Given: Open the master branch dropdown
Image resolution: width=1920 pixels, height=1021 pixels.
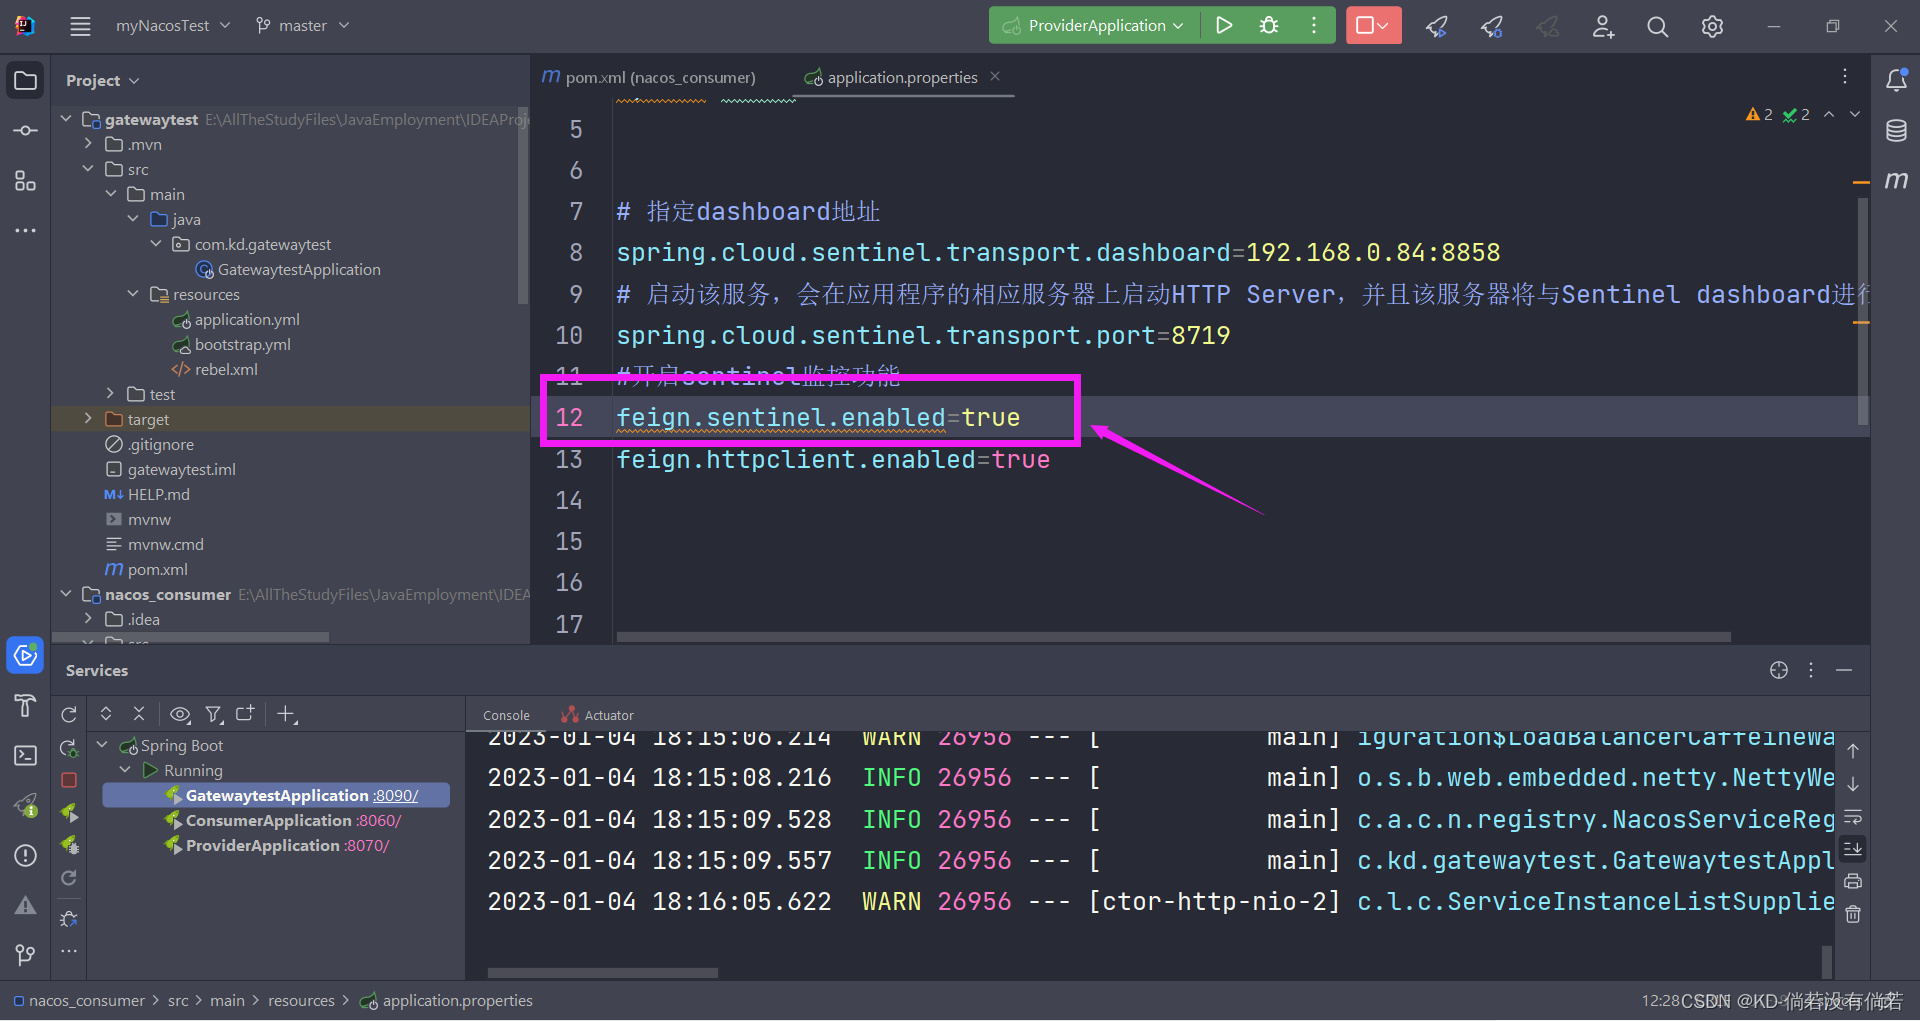Looking at the screenshot, I should point(302,26).
